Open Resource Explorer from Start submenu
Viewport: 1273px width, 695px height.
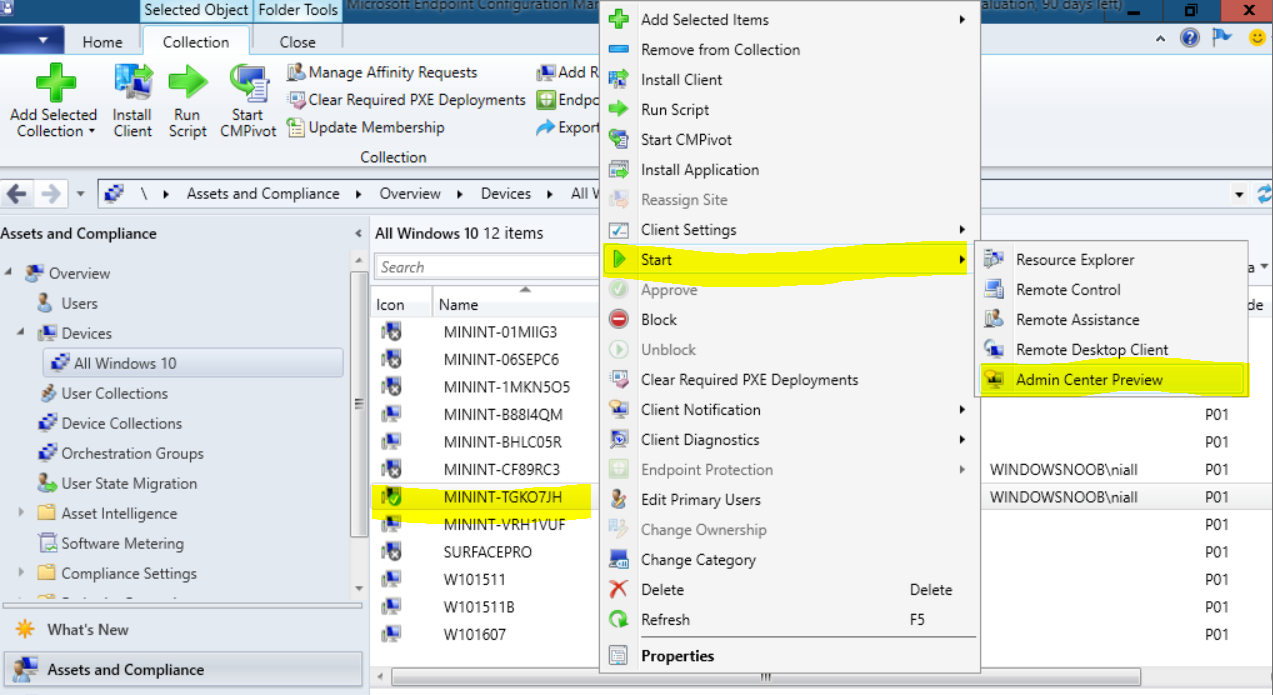coord(1112,259)
